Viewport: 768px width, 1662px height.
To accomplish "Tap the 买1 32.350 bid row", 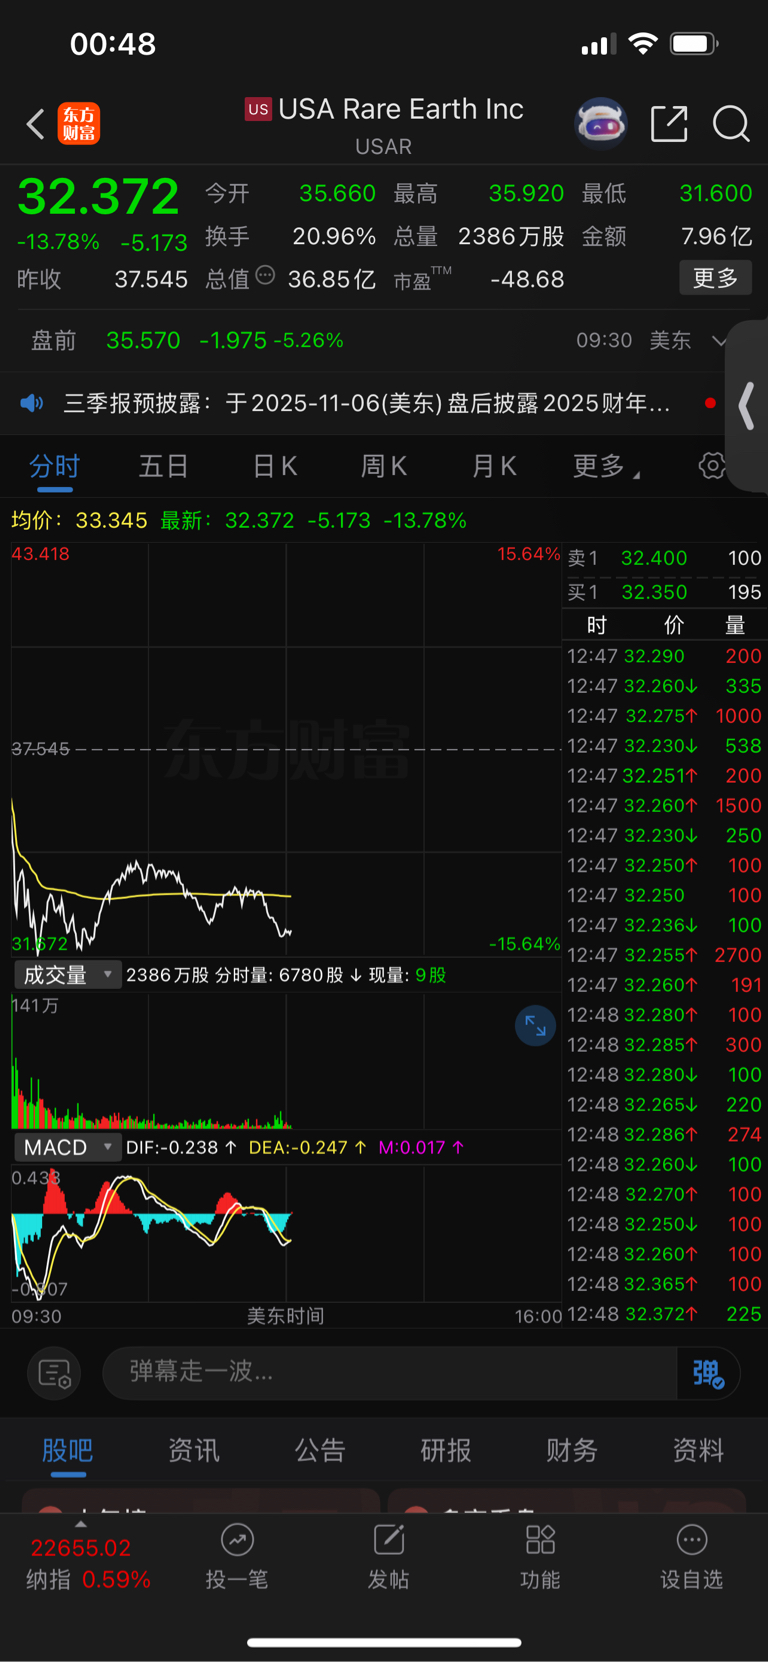I will 664,592.
